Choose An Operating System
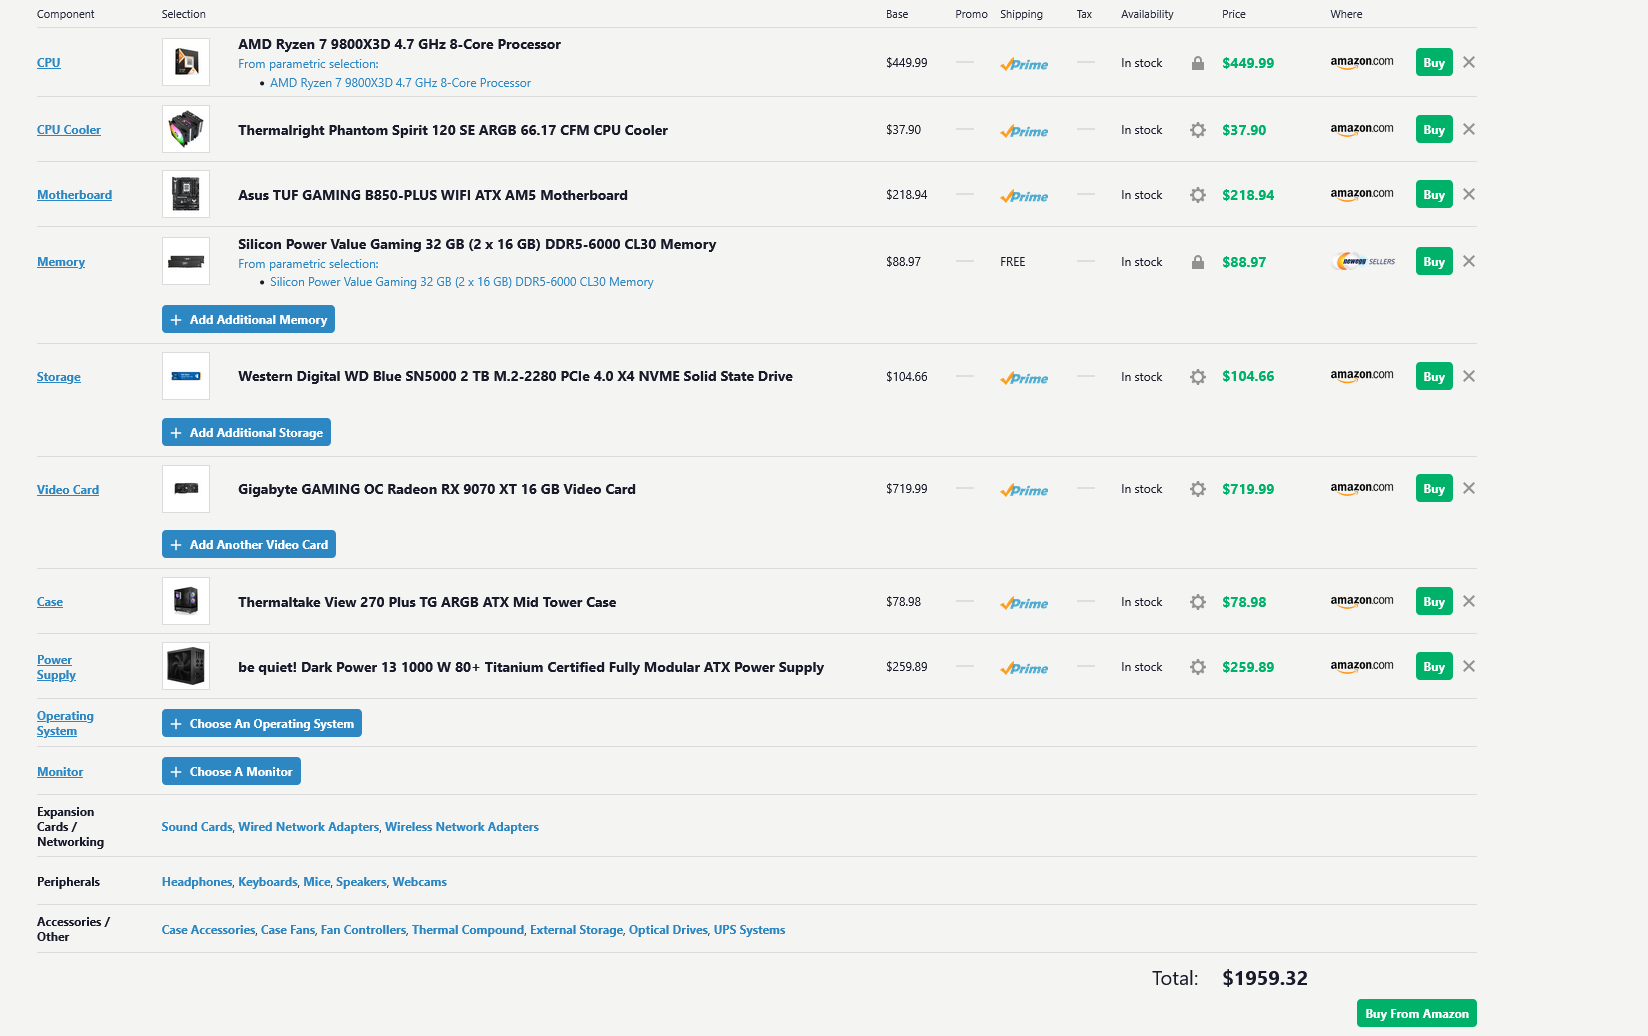This screenshot has height=1036, width=1648. click(x=262, y=723)
